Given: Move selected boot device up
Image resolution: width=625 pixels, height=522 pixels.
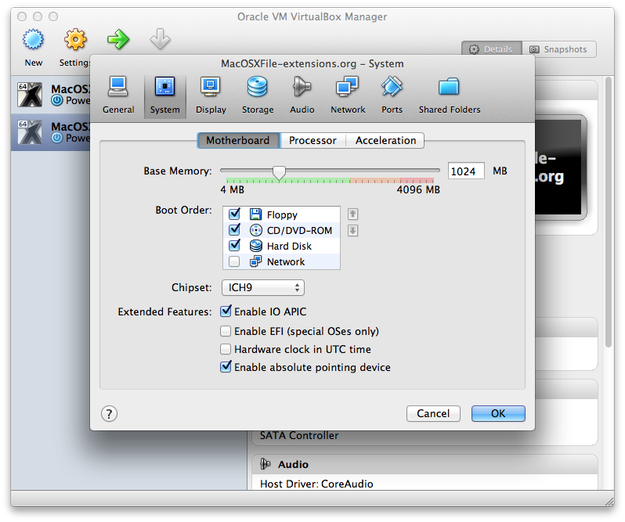Looking at the screenshot, I should [x=353, y=214].
